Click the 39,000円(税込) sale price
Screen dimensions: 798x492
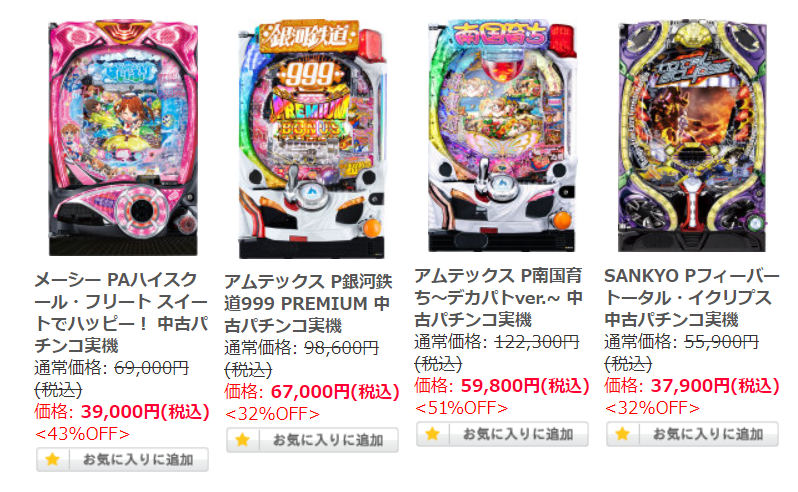(x=145, y=412)
